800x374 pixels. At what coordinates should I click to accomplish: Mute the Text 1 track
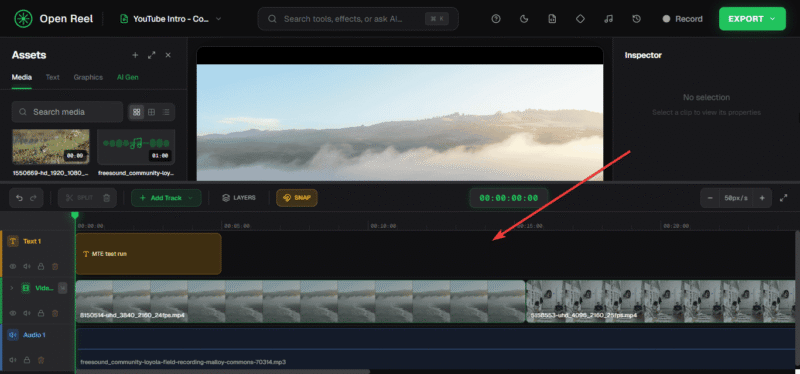point(27,266)
